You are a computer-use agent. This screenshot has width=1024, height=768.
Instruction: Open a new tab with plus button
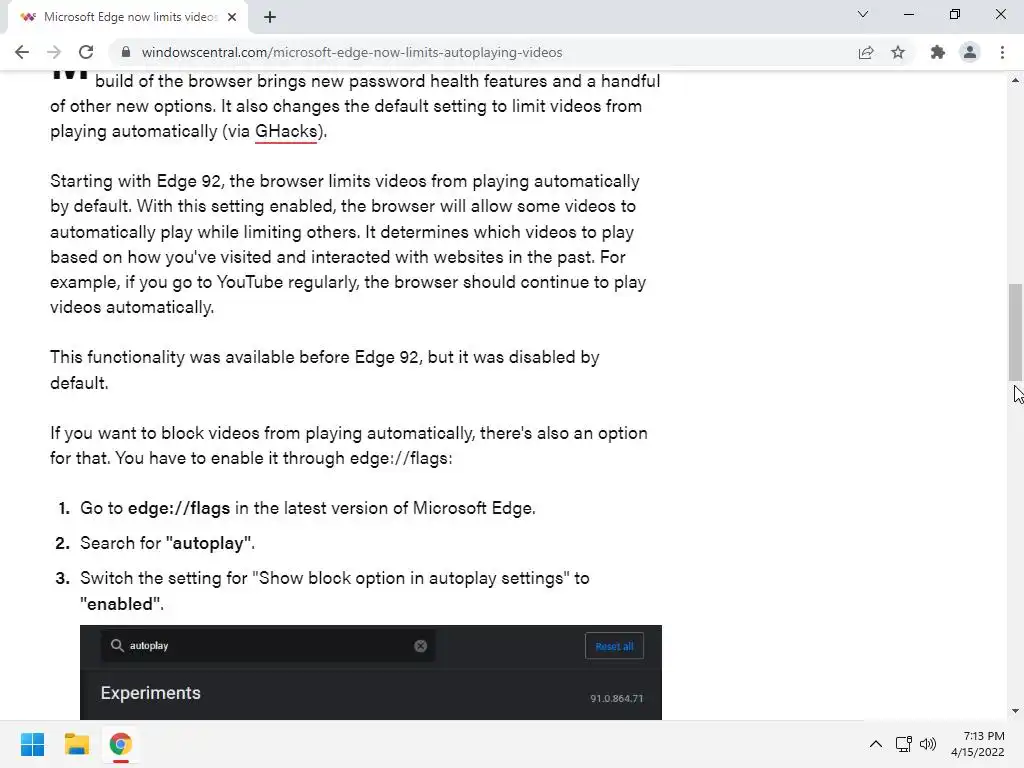click(x=270, y=17)
